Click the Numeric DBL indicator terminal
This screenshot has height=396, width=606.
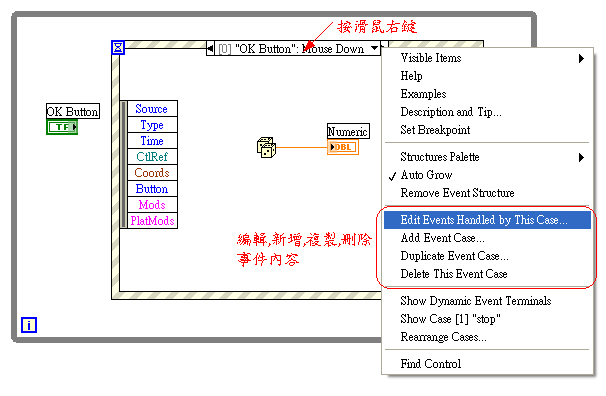pyautogui.click(x=343, y=147)
